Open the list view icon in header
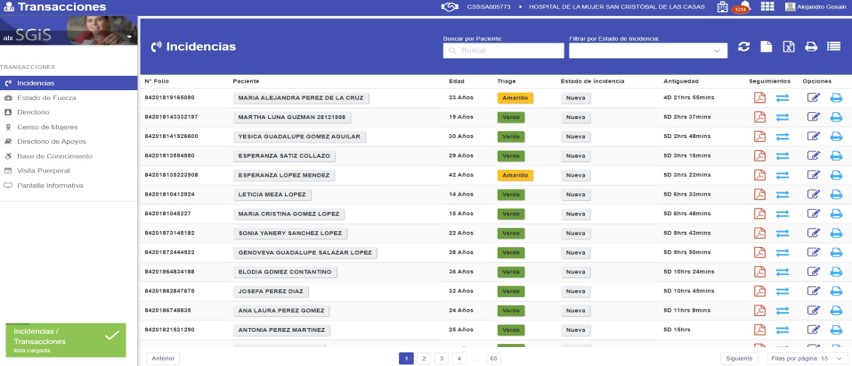This screenshot has width=852, height=366. tap(834, 47)
